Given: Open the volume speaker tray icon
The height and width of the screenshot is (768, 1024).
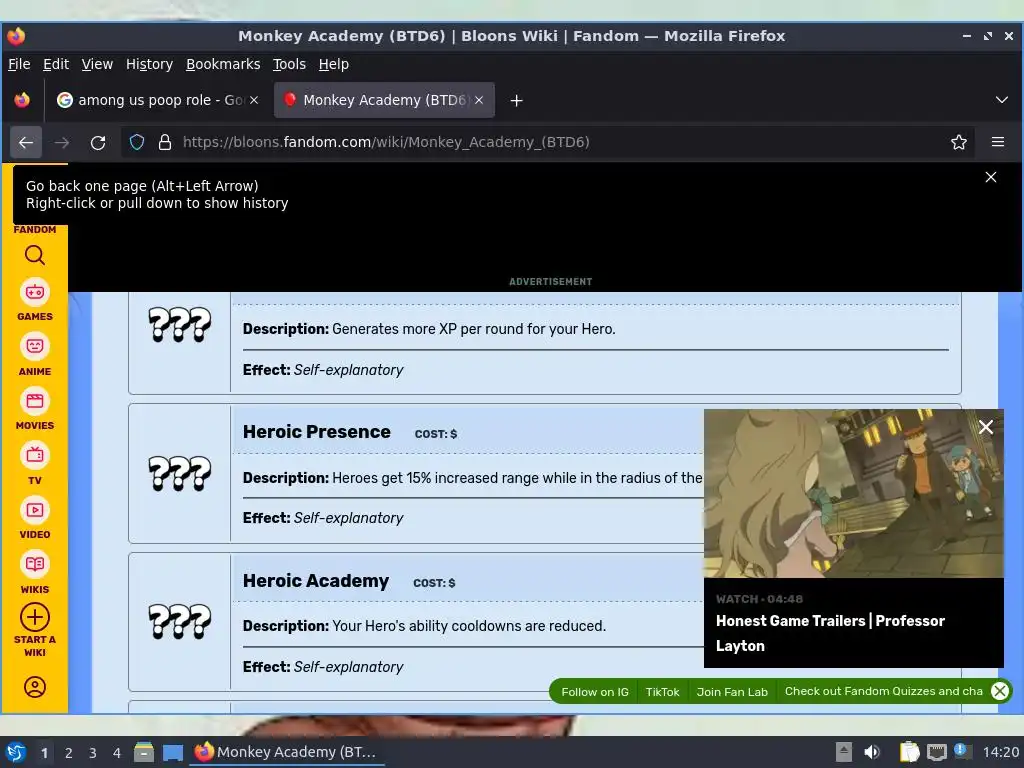Looking at the screenshot, I should pos(872,752).
